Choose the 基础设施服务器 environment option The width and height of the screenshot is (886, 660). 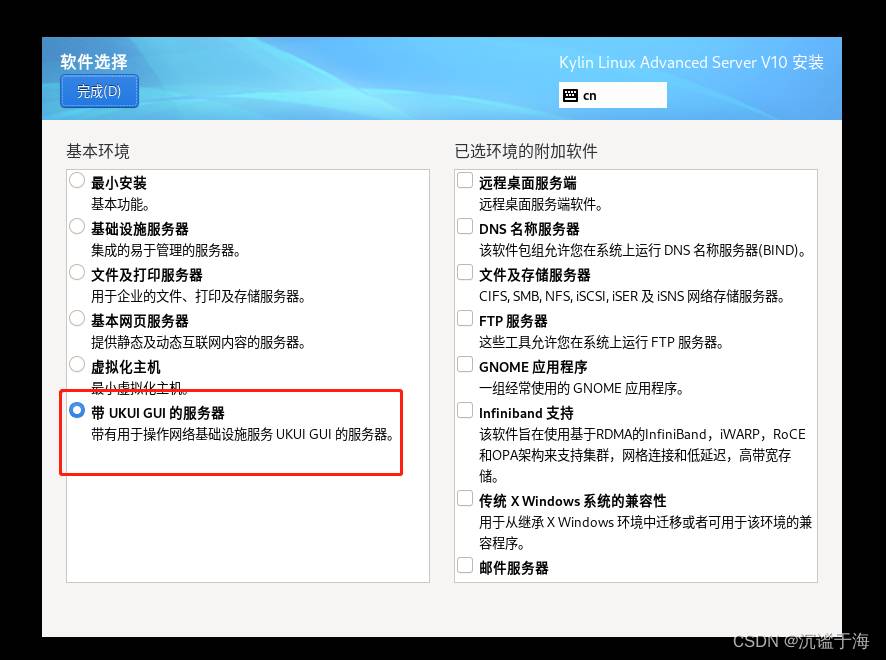pos(78,227)
